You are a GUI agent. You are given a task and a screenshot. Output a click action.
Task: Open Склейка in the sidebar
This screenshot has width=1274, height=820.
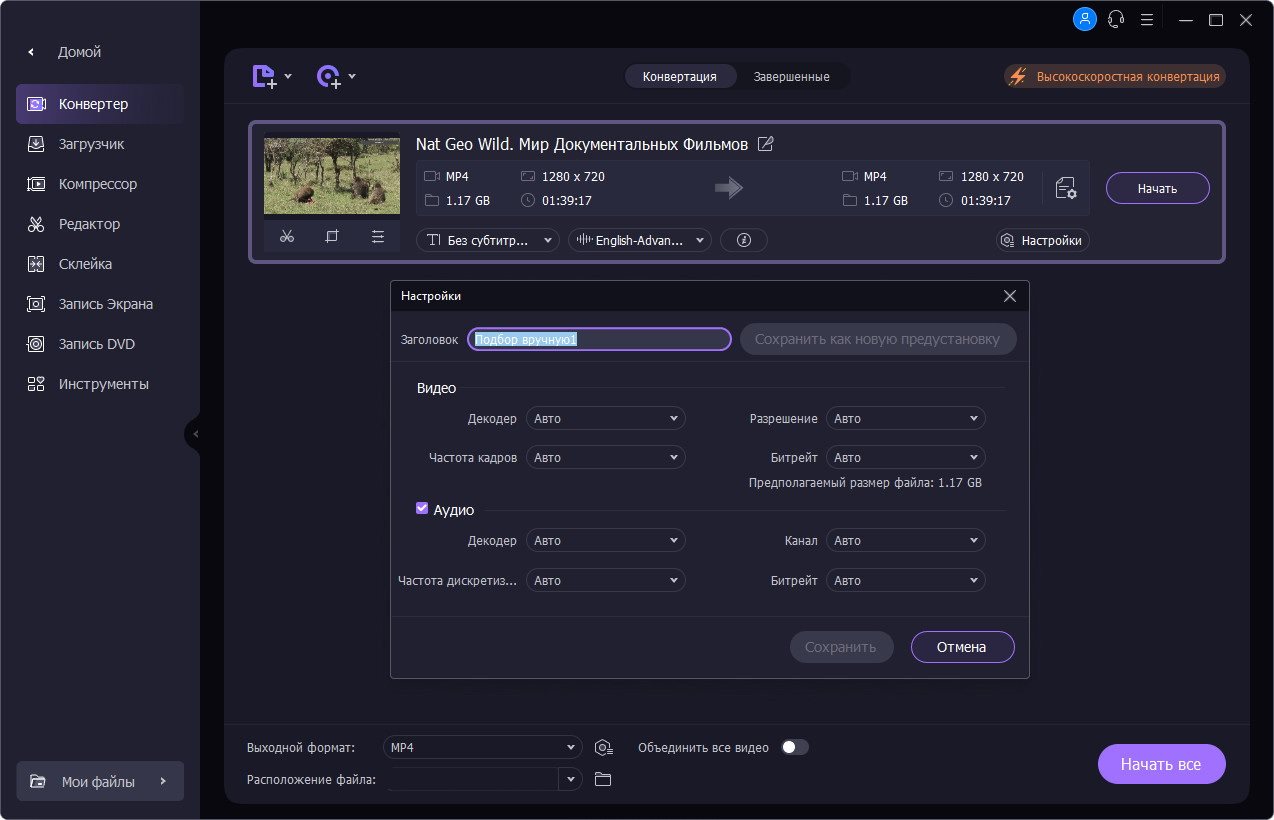(x=100, y=264)
